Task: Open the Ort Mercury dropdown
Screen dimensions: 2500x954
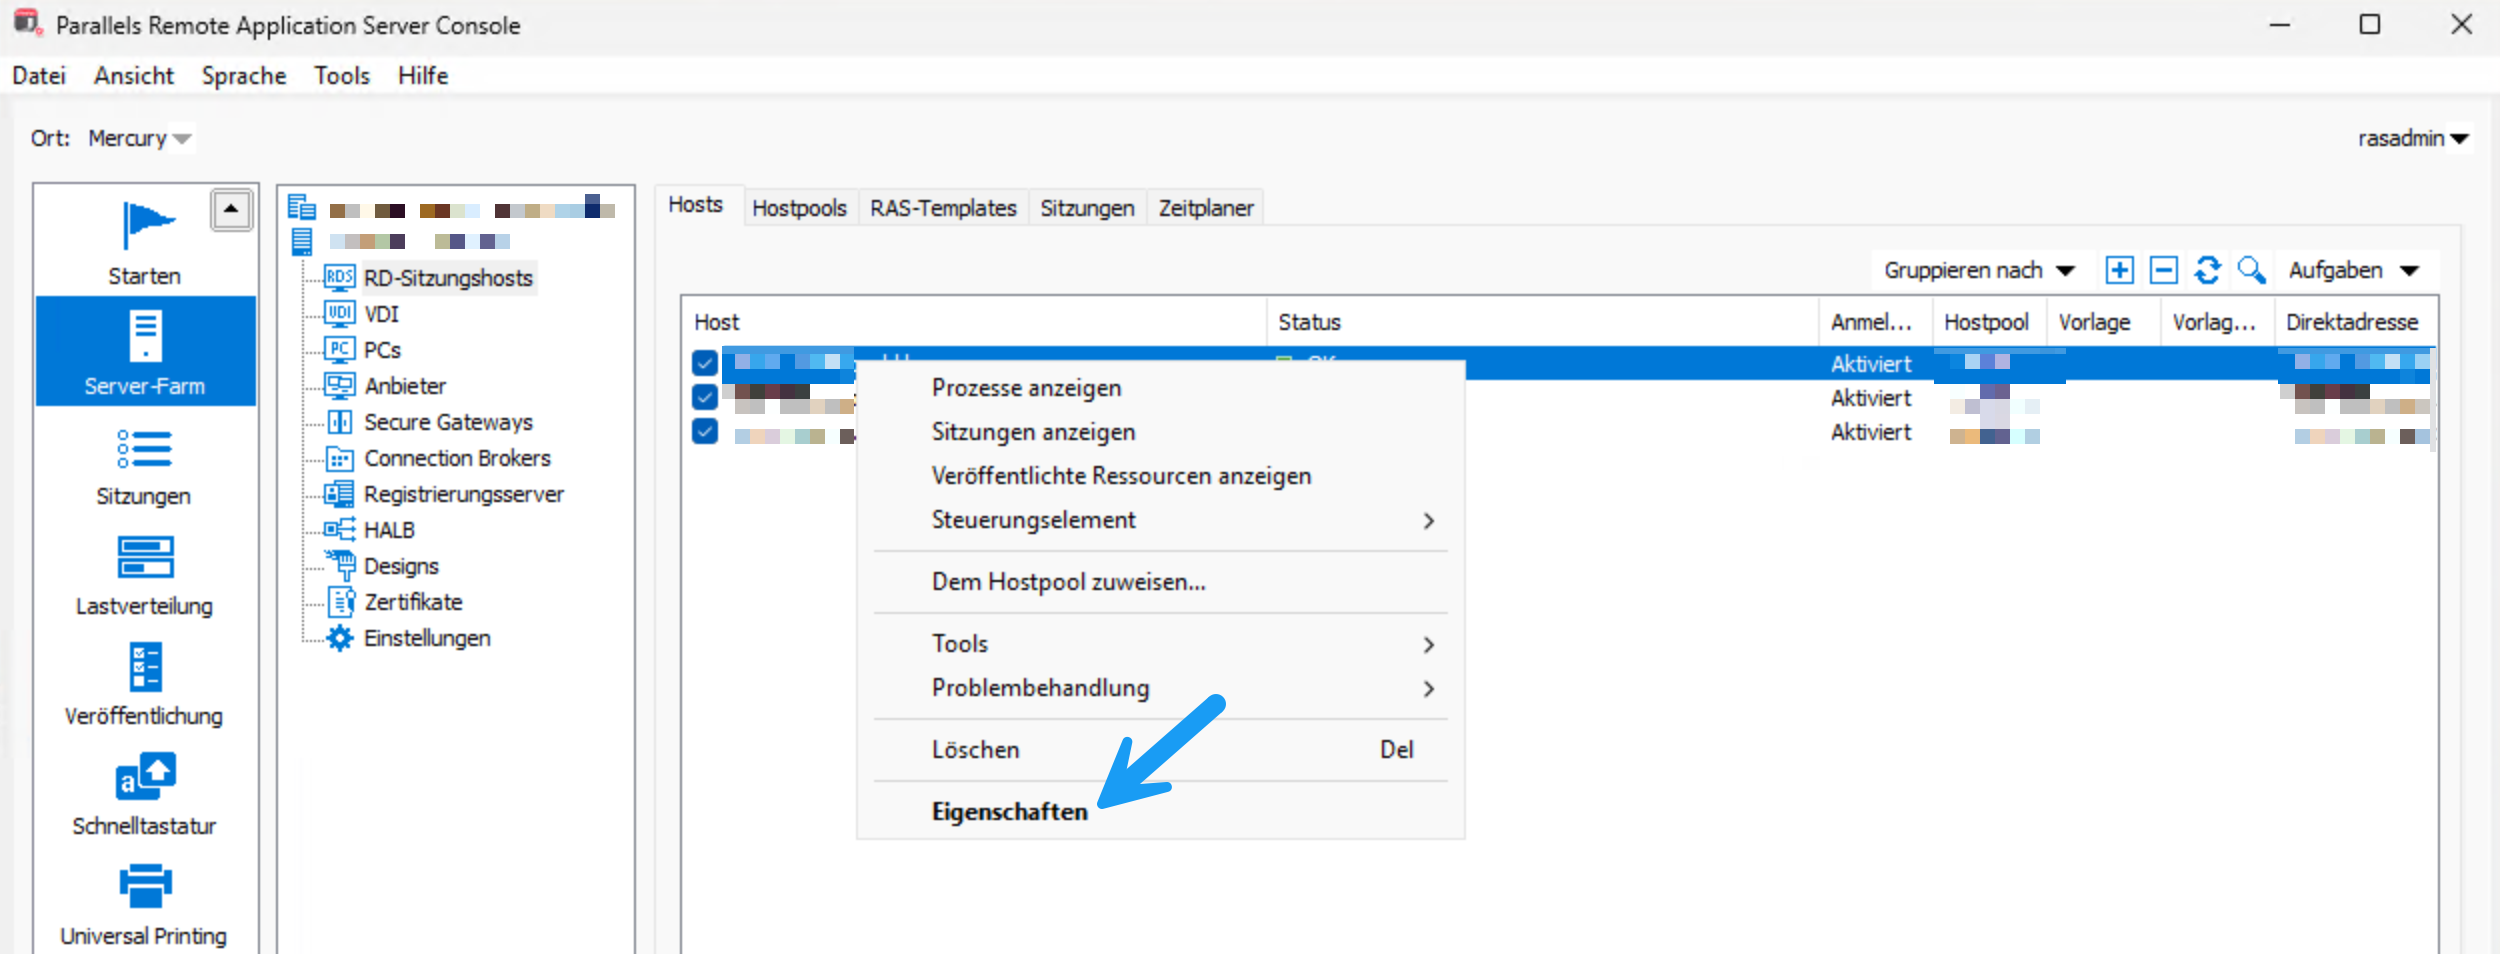Action: click(139, 138)
